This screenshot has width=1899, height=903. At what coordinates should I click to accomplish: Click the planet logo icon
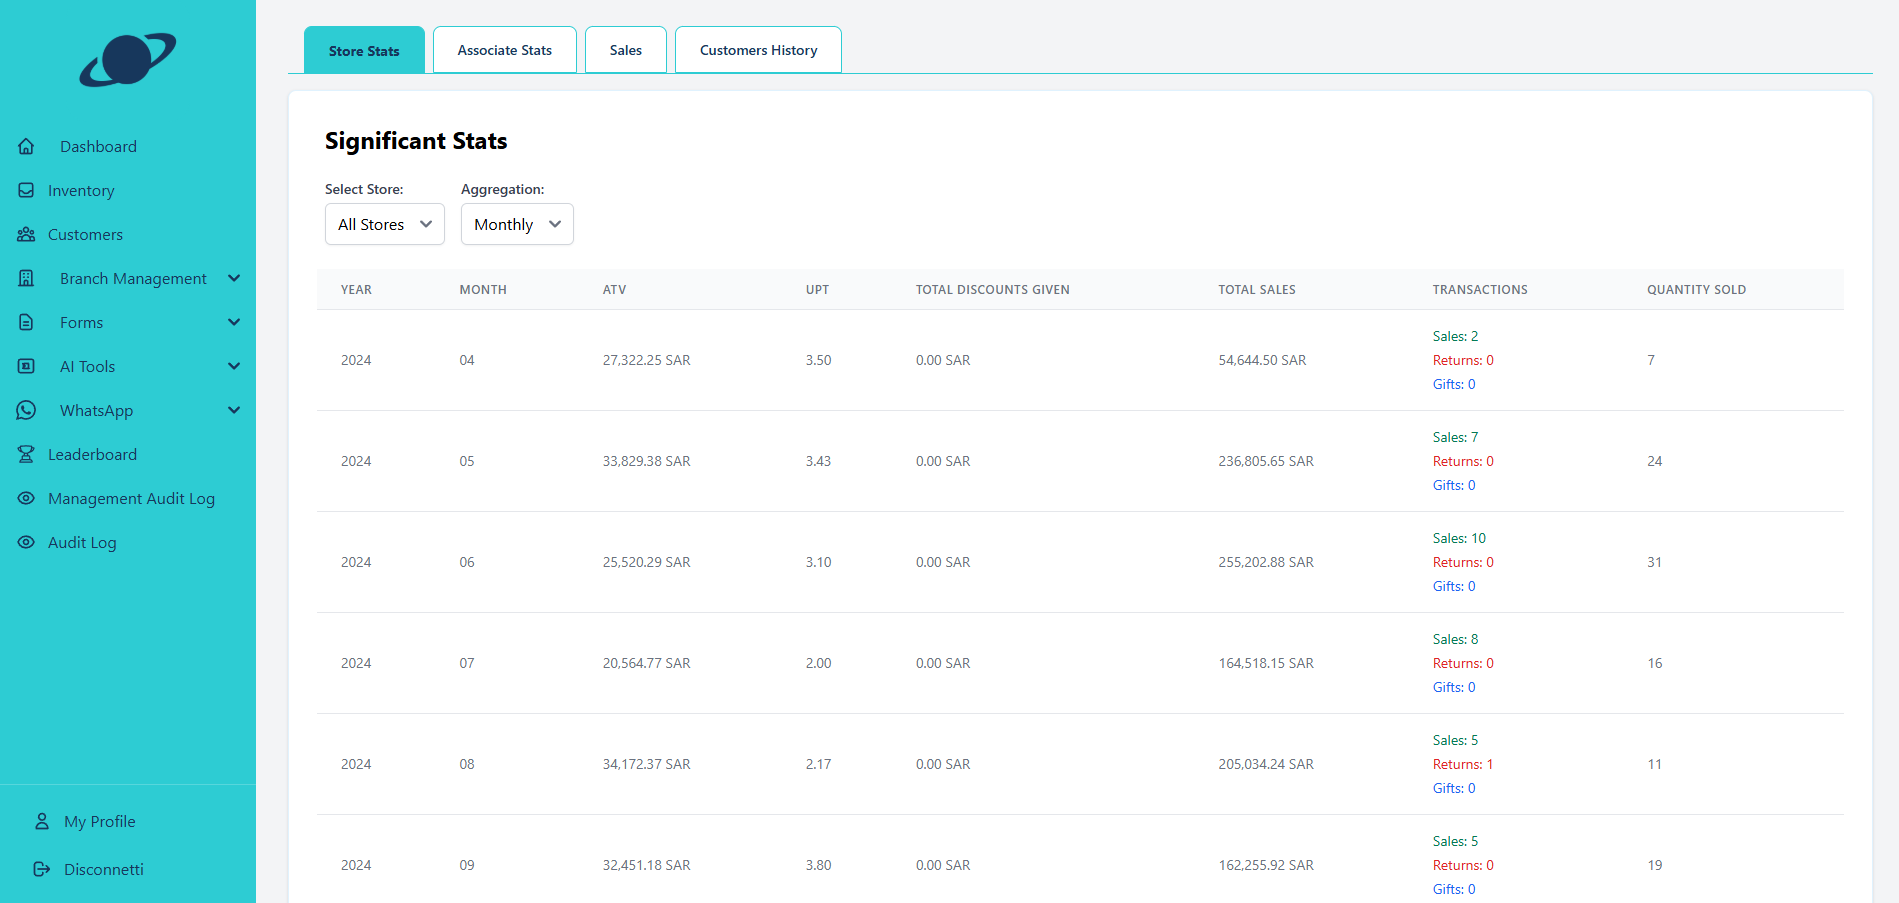point(128,60)
